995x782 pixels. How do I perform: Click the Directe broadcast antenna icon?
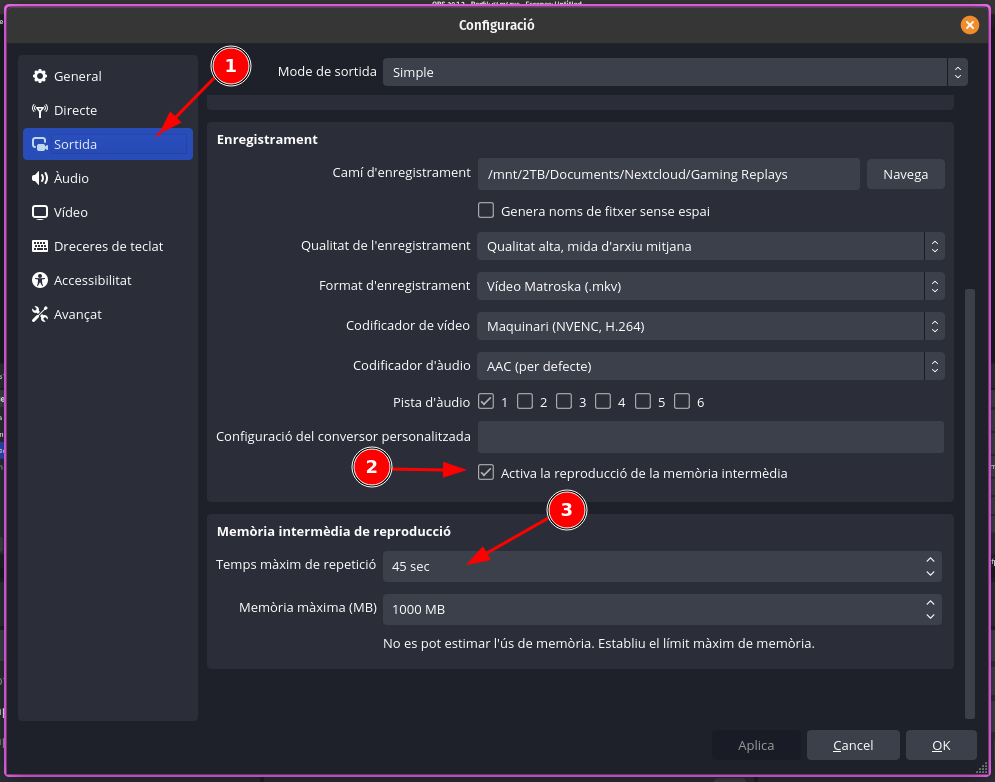[x=40, y=111]
